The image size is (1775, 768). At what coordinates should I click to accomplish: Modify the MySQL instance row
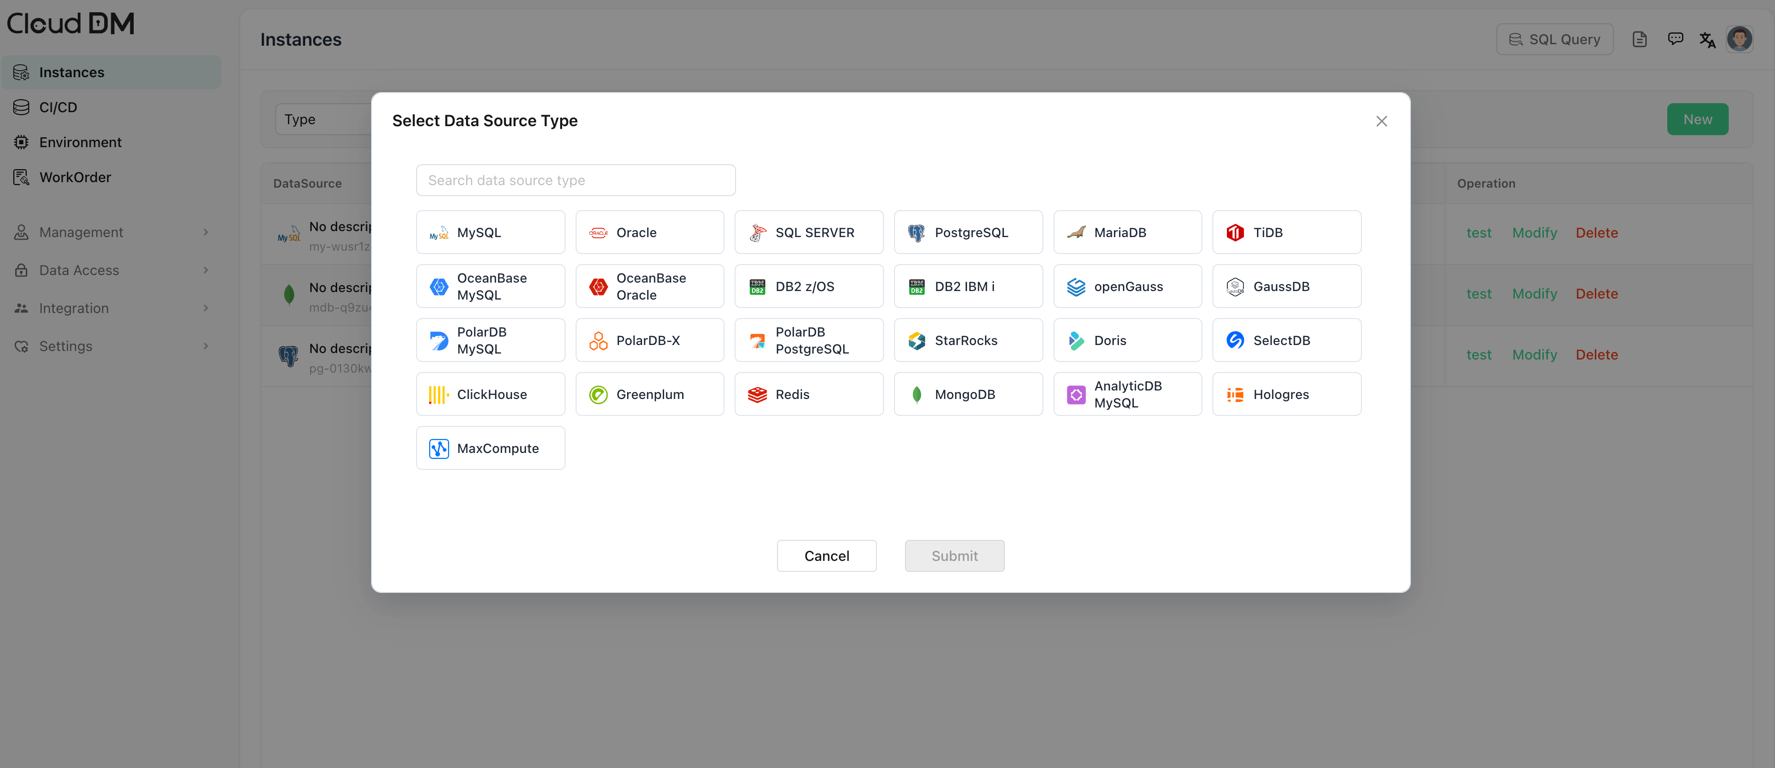[1535, 233]
